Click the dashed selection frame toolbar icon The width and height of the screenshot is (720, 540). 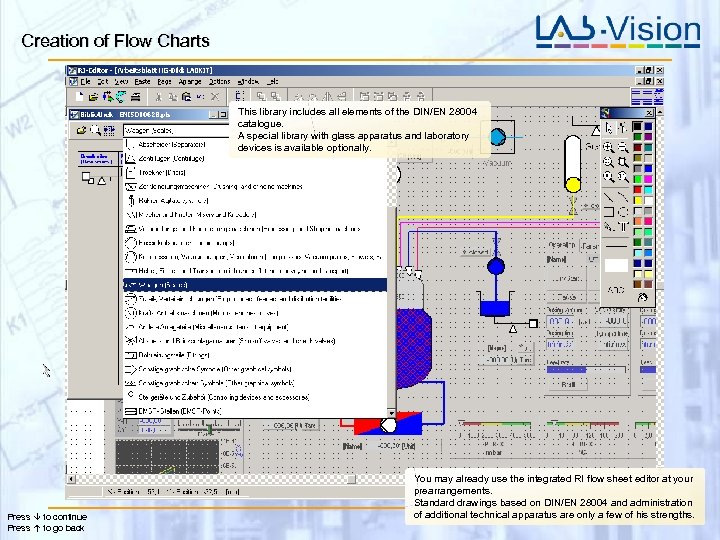click(x=239, y=96)
